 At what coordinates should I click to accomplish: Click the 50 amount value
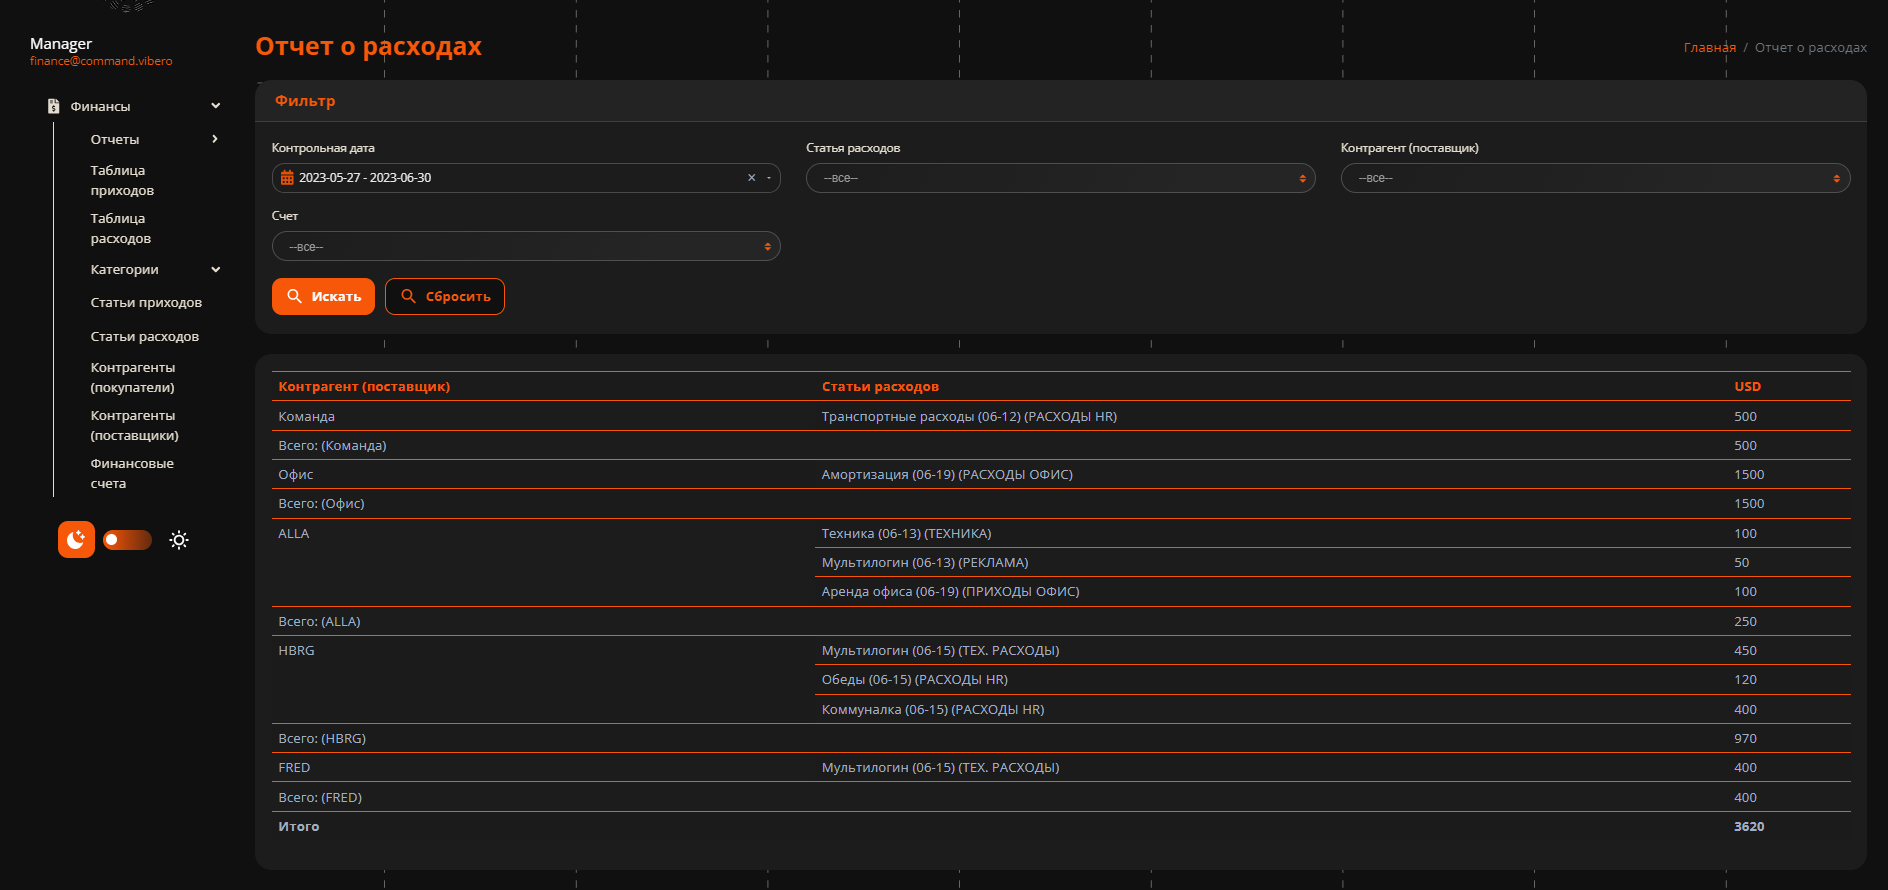click(x=1741, y=562)
